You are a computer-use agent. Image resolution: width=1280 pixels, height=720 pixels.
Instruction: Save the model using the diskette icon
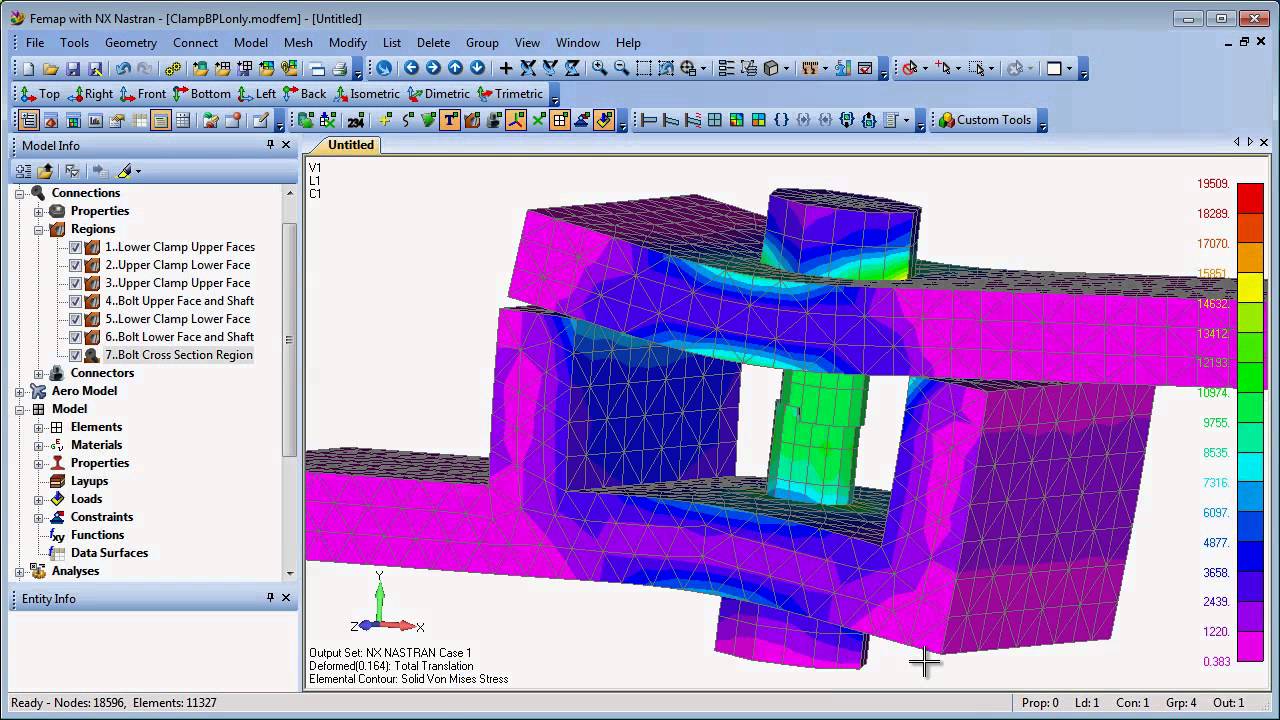[x=73, y=69]
